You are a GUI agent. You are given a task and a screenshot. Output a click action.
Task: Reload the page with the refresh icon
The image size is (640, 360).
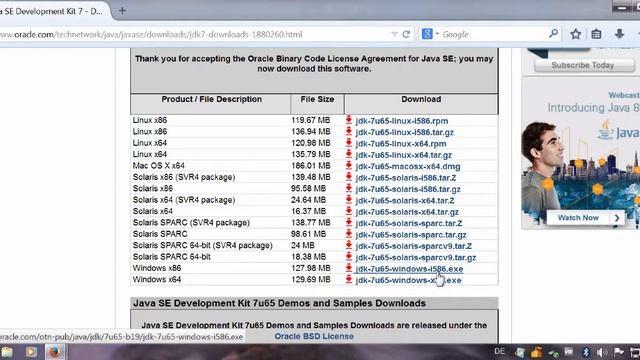click(406, 34)
